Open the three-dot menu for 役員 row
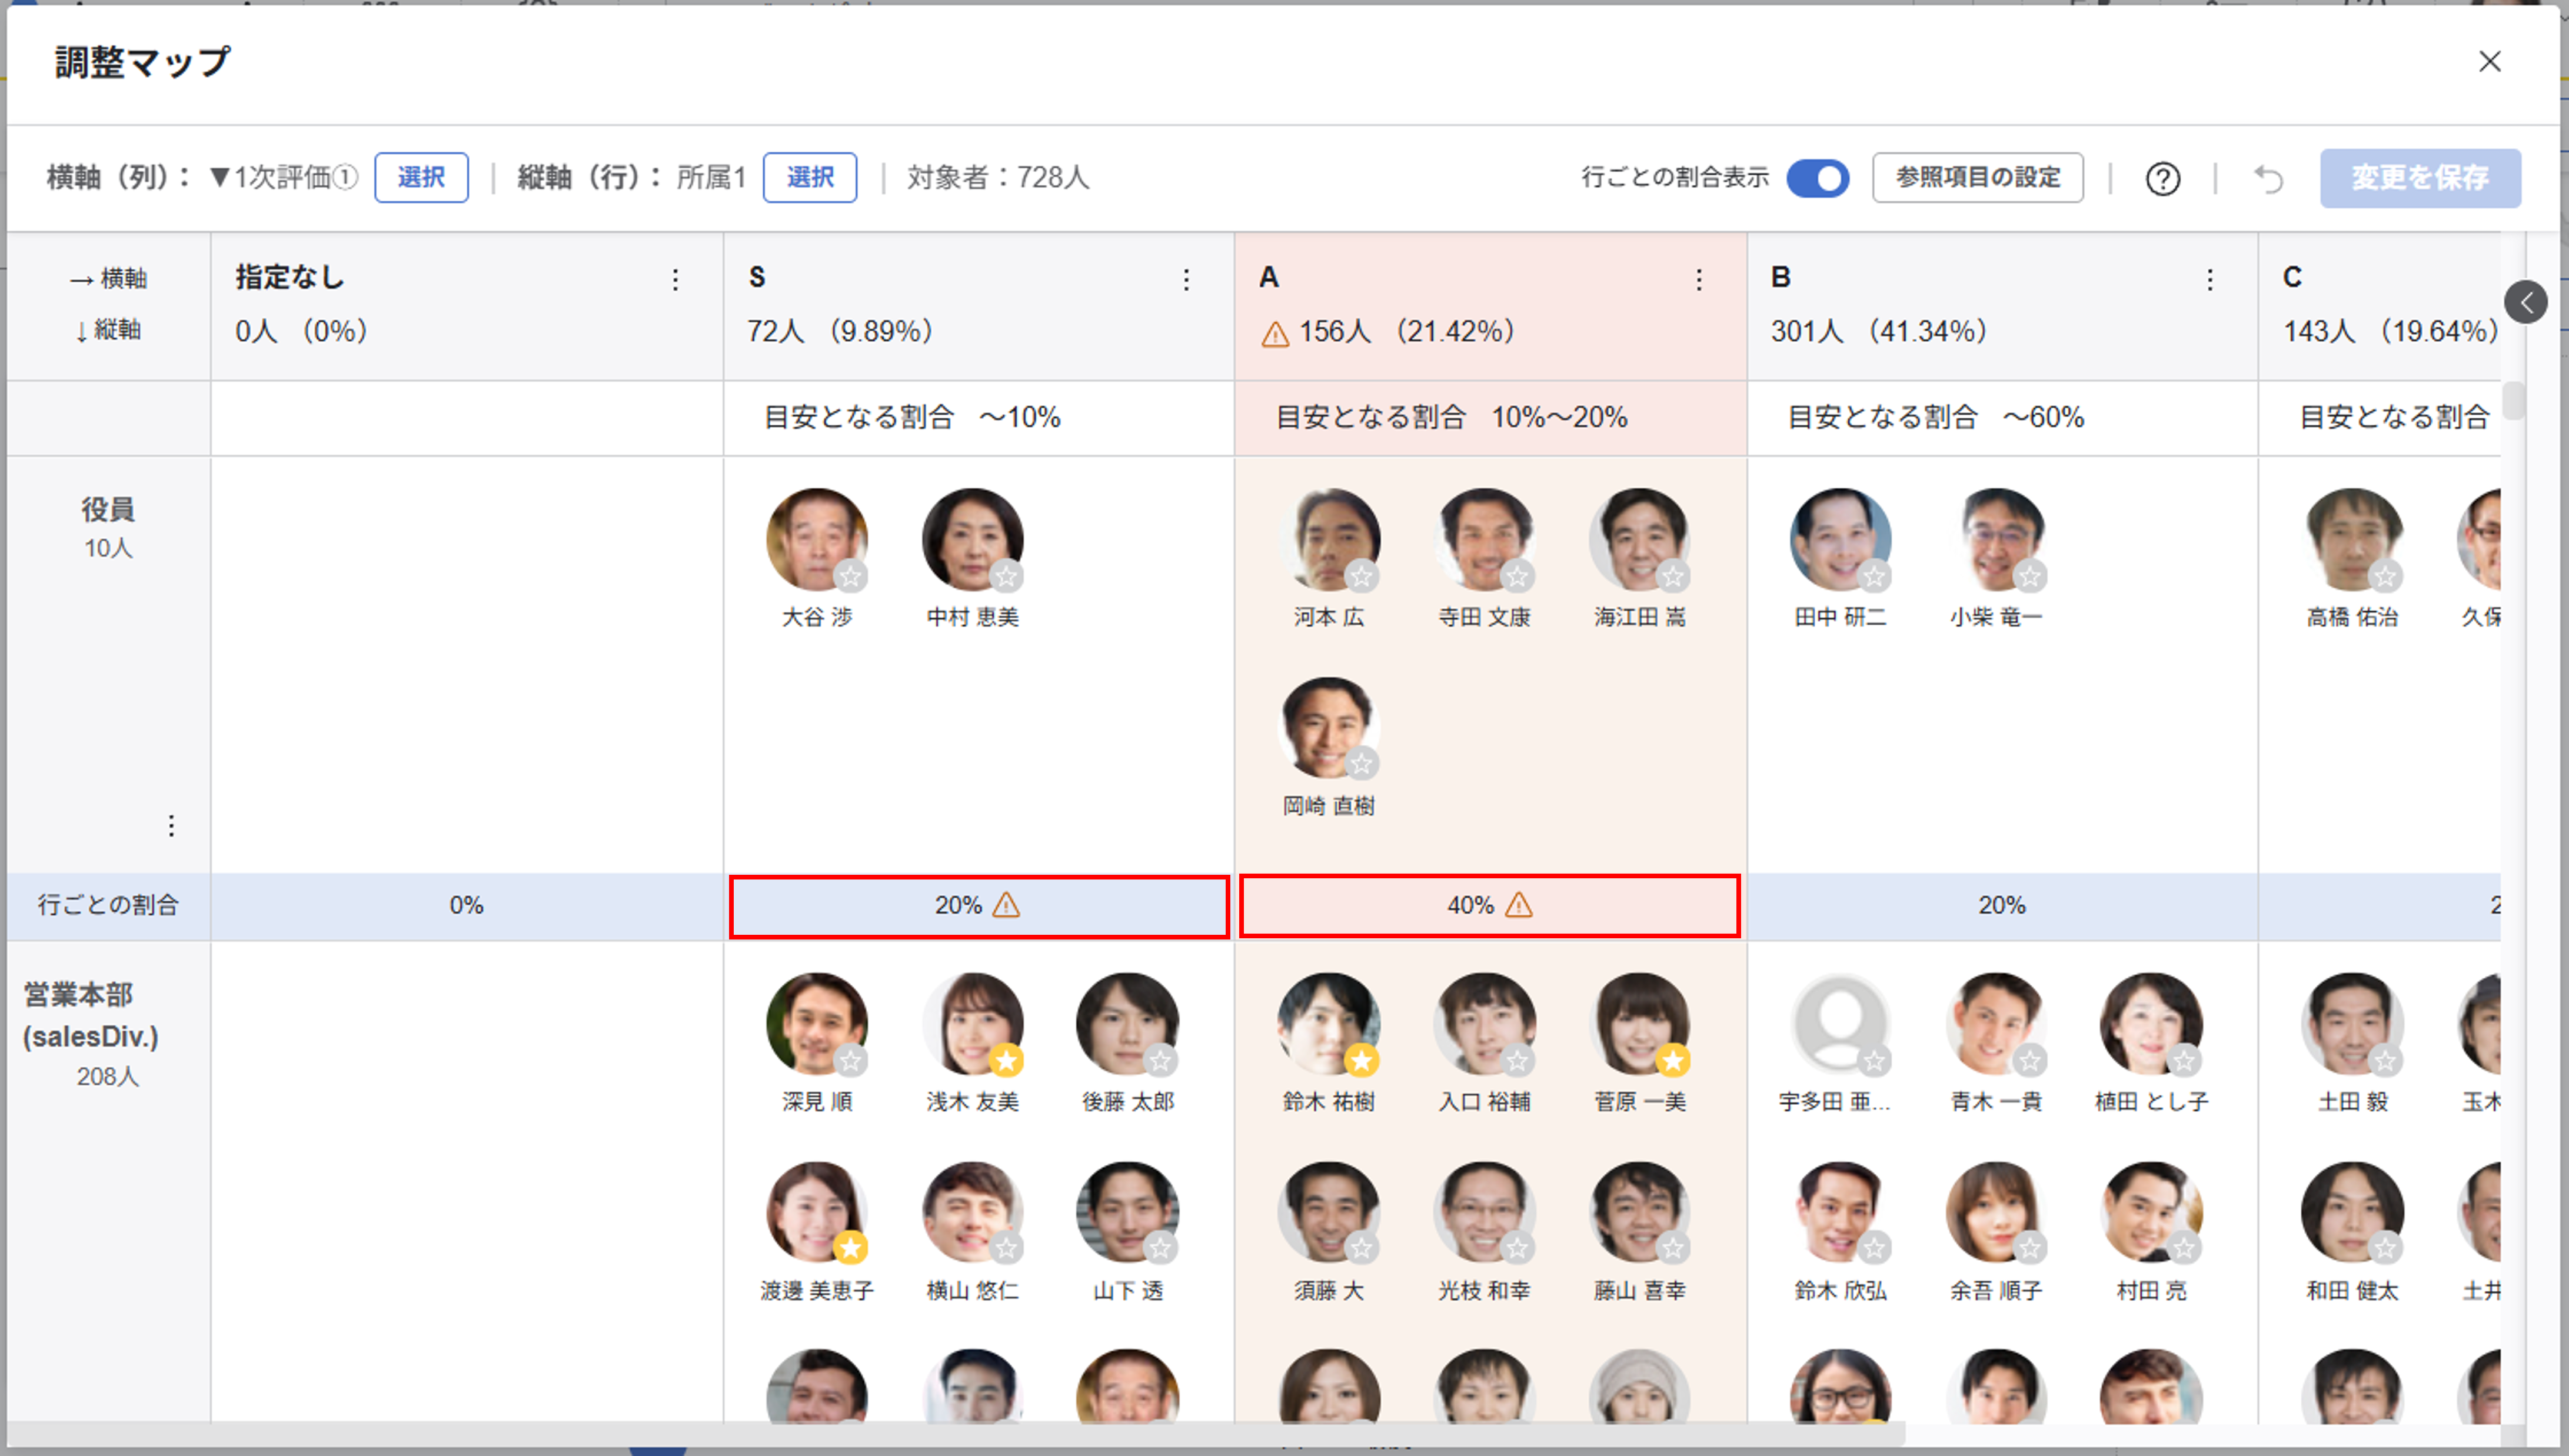 coord(171,826)
